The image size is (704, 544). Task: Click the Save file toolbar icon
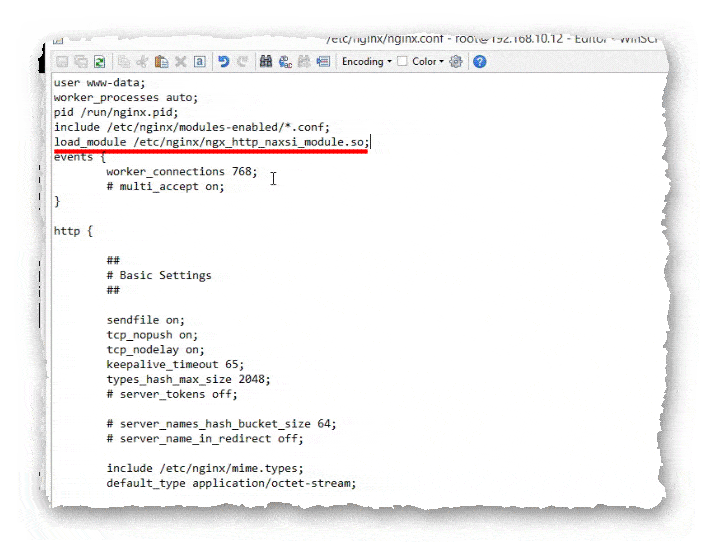click(62, 61)
